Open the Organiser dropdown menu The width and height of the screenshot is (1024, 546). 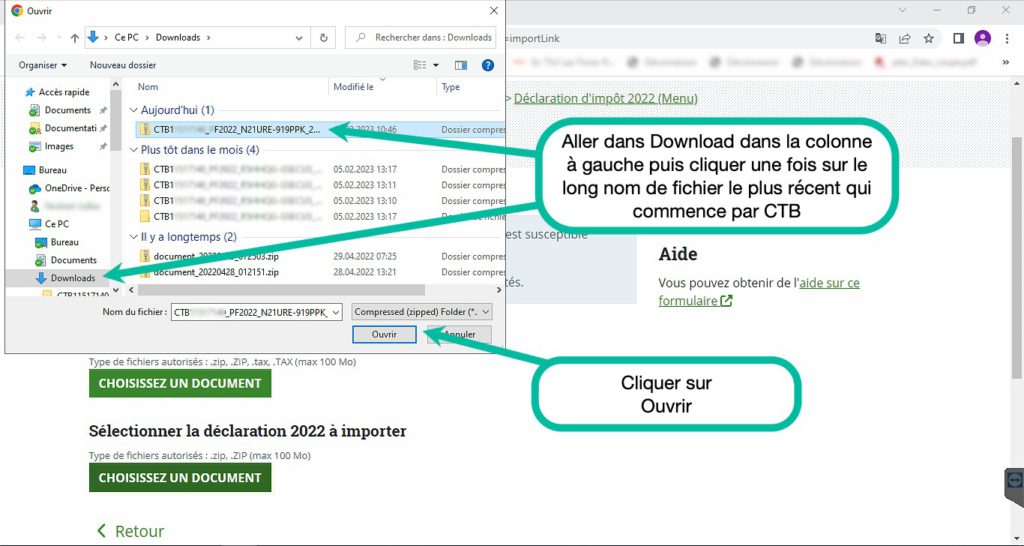[x=43, y=65]
